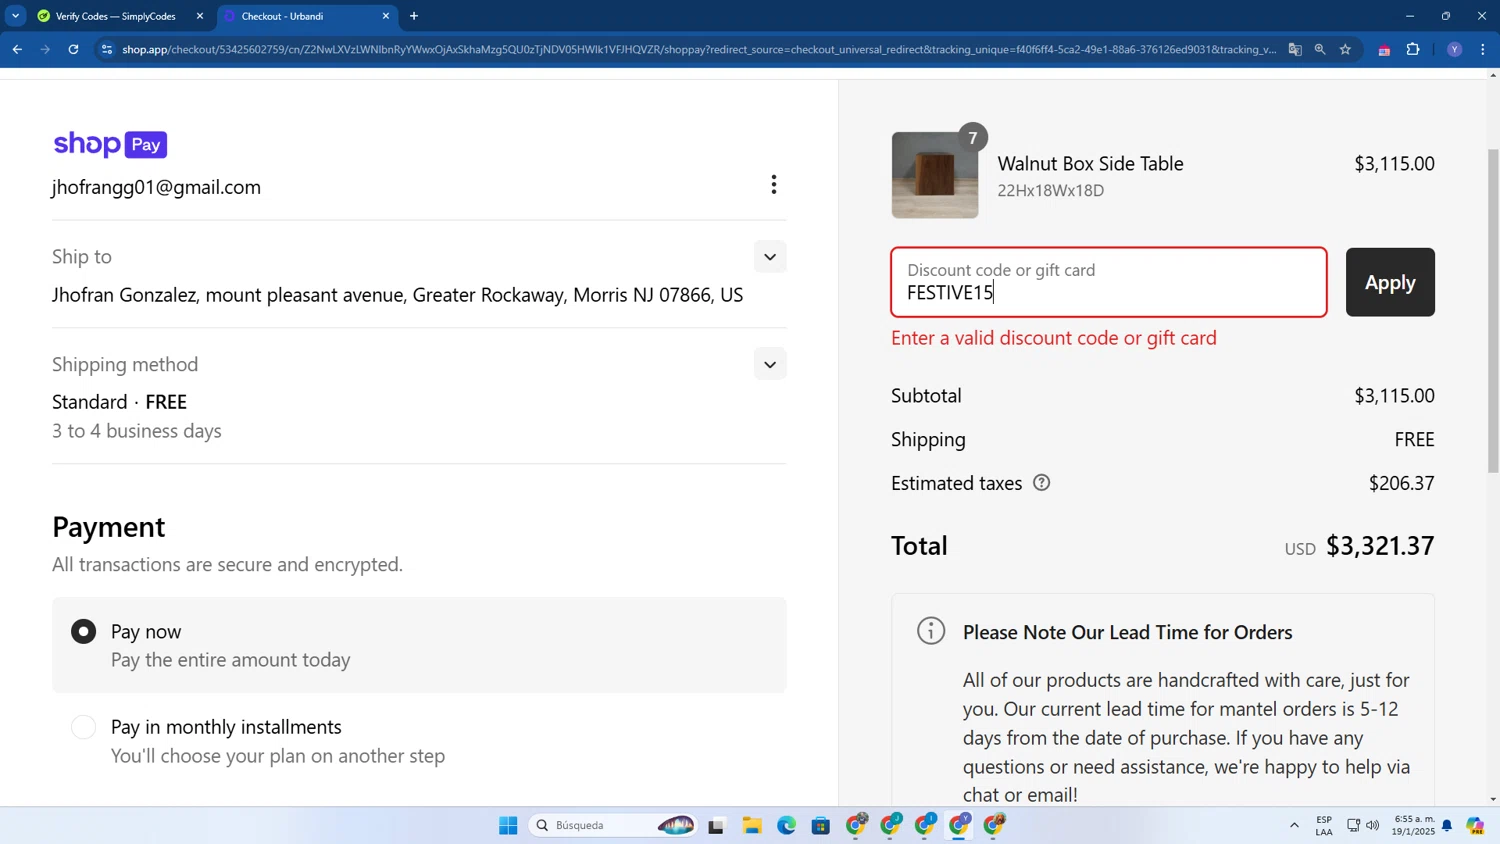Open Microsoft Store from taskbar

click(x=821, y=825)
